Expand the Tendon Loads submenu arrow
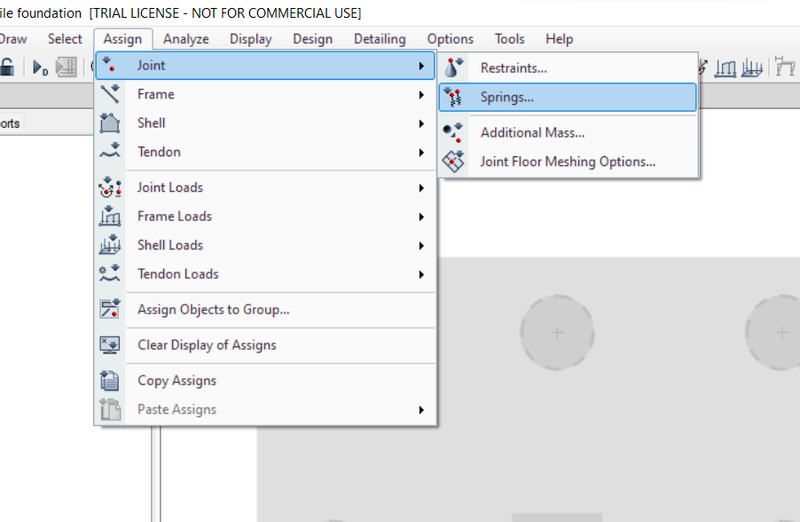This screenshot has width=800, height=522. pyautogui.click(x=421, y=275)
